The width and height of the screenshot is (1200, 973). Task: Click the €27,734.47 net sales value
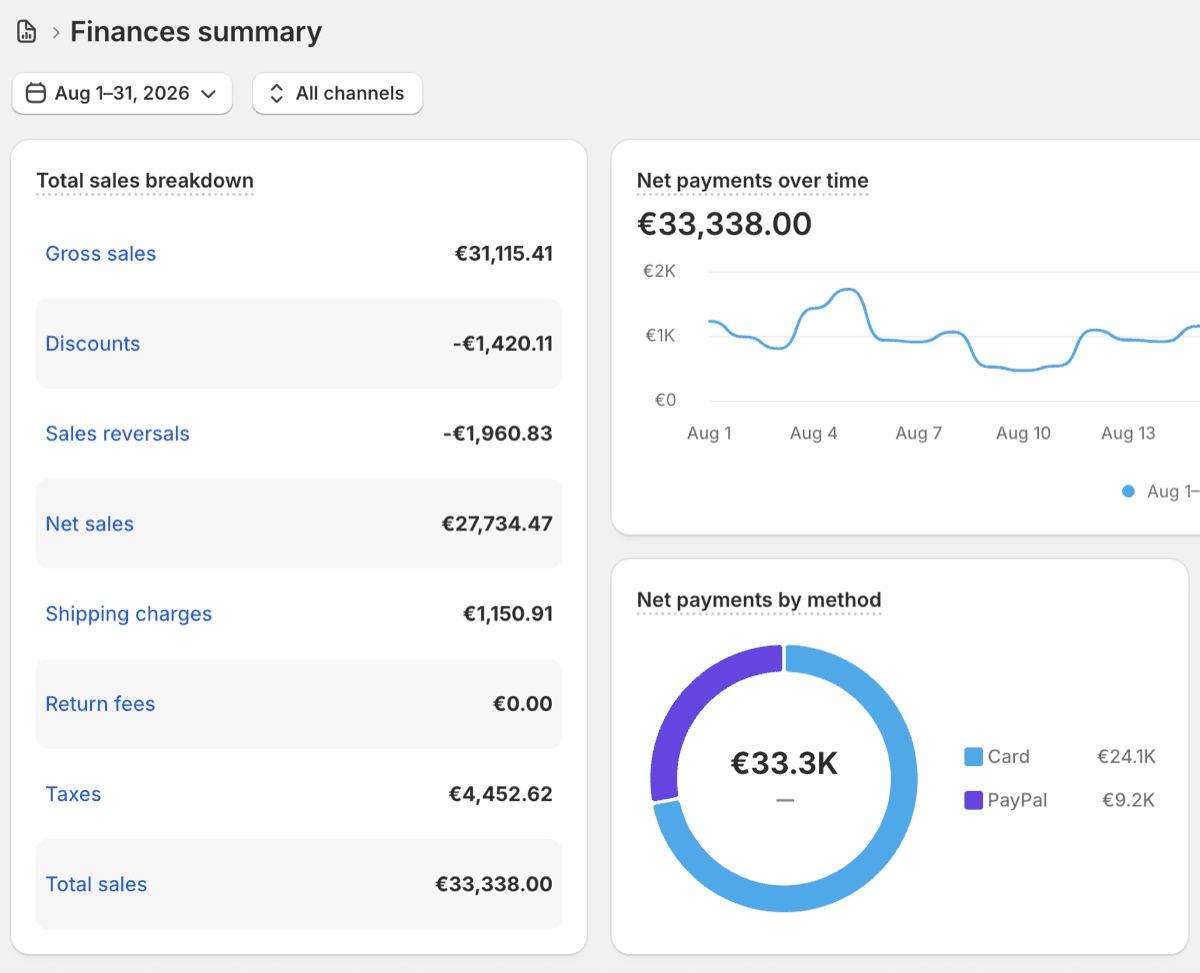click(x=497, y=524)
